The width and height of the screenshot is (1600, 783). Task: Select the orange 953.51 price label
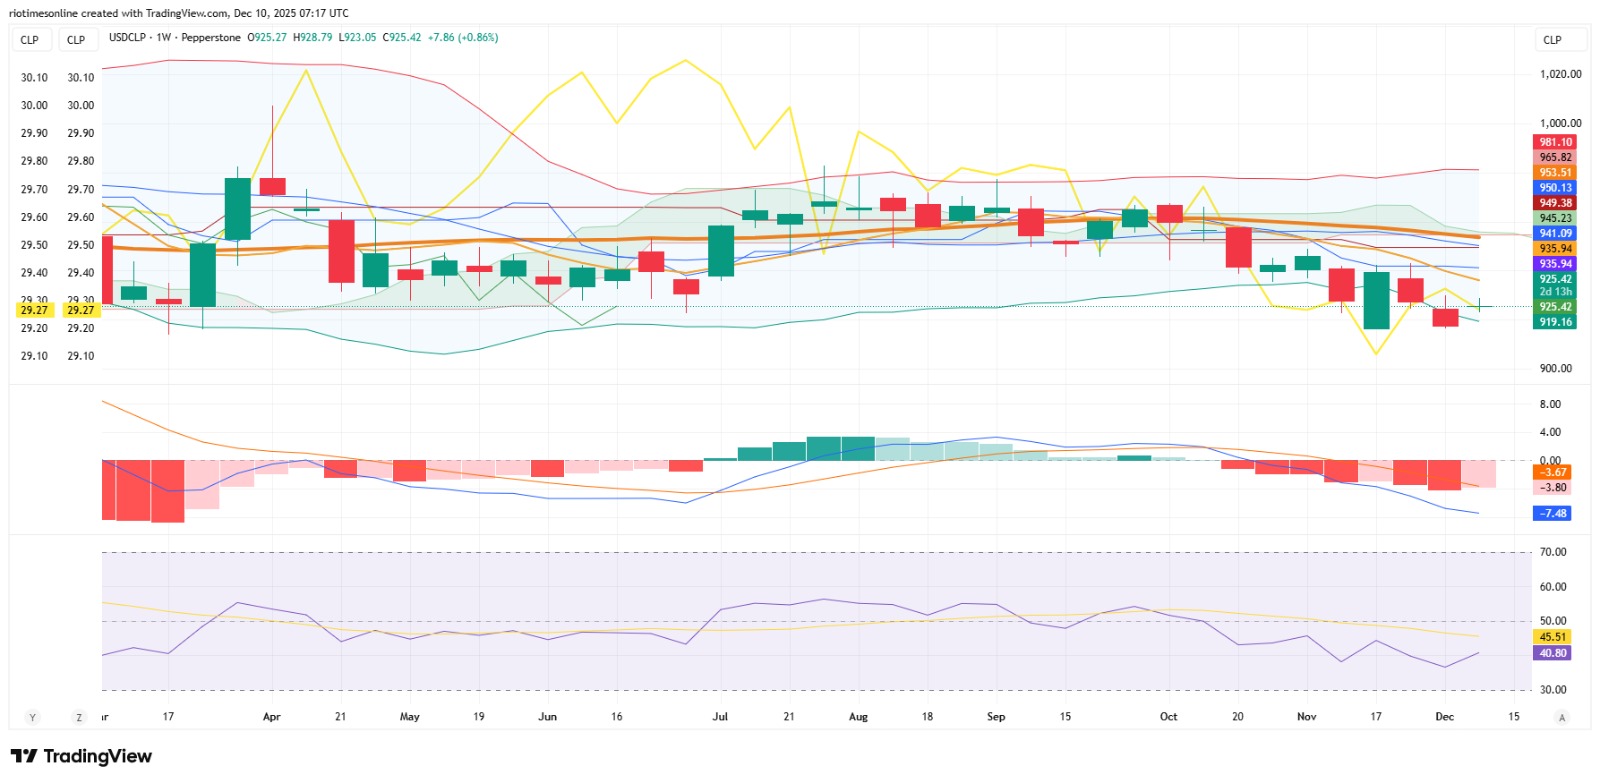(x=1555, y=172)
